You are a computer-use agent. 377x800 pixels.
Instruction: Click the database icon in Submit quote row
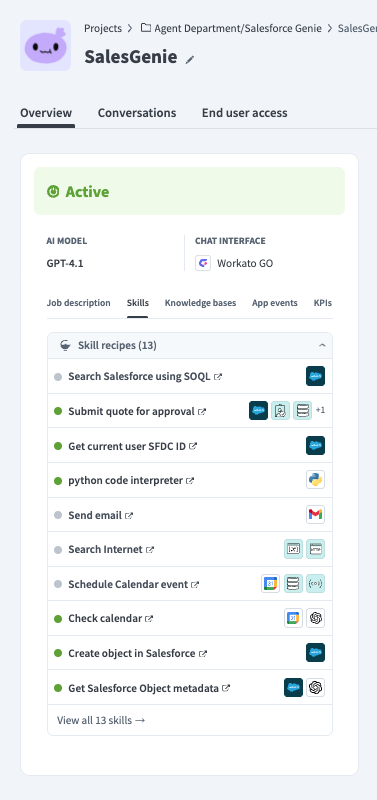(x=303, y=411)
